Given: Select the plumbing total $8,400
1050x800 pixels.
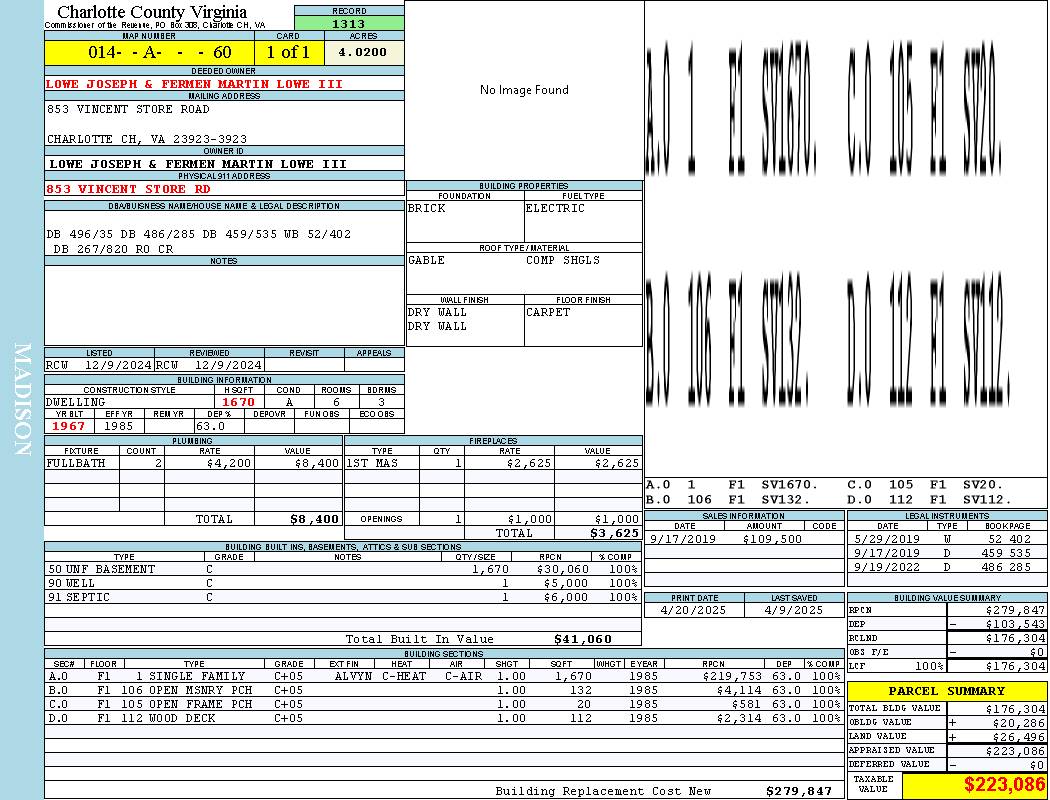Looking at the screenshot, I should click(x=314, y=519).
